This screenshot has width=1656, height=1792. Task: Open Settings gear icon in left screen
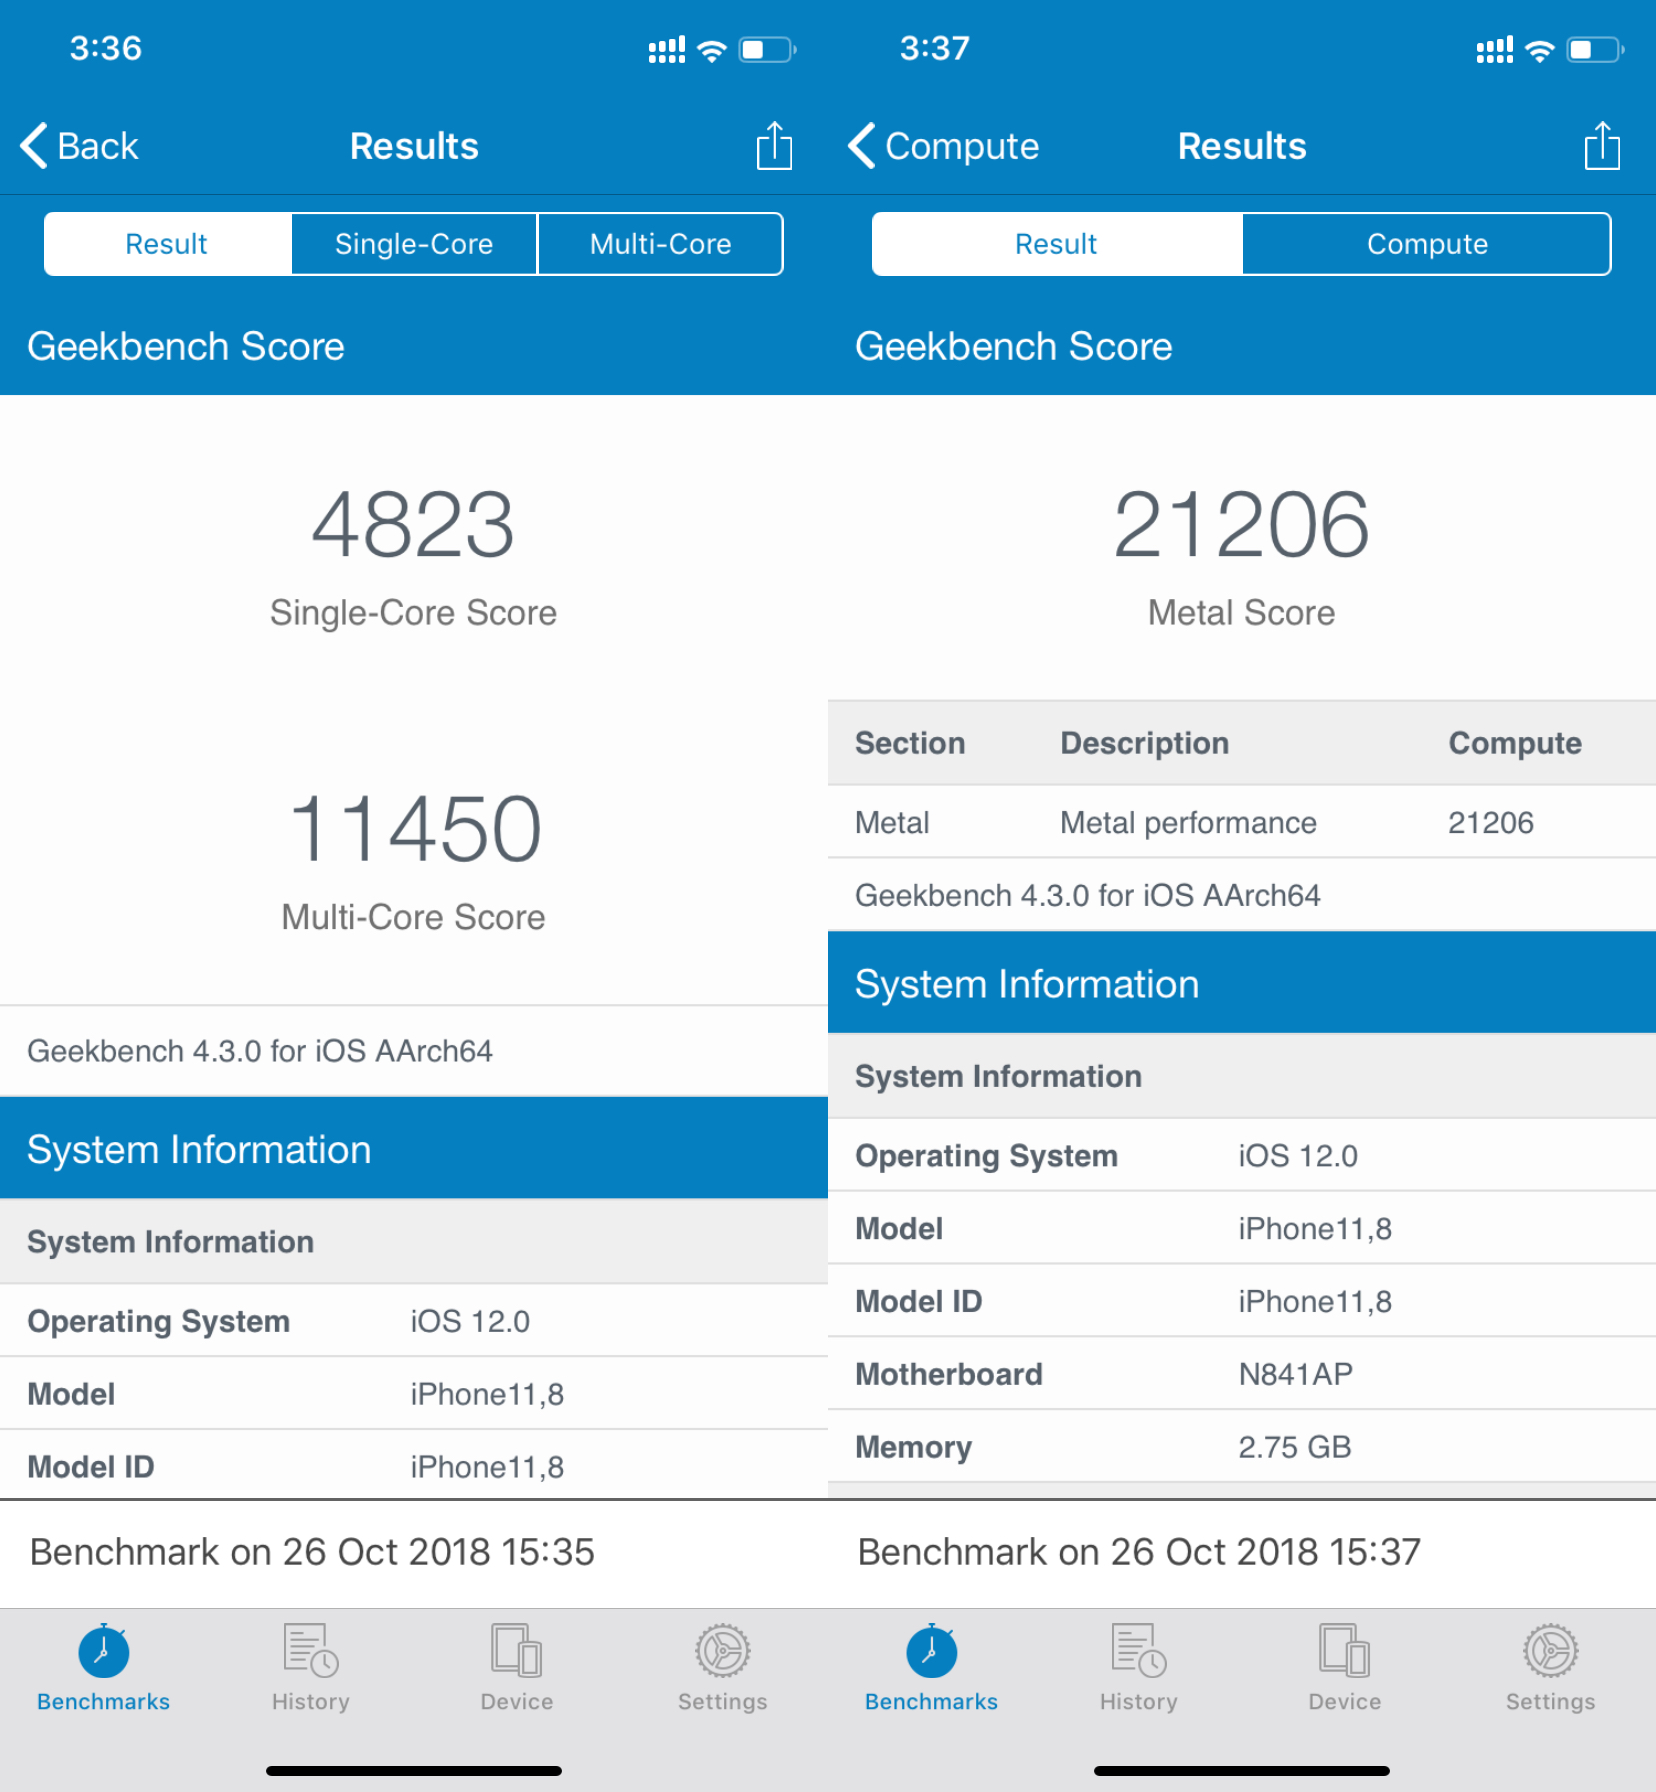(723, 1651)
